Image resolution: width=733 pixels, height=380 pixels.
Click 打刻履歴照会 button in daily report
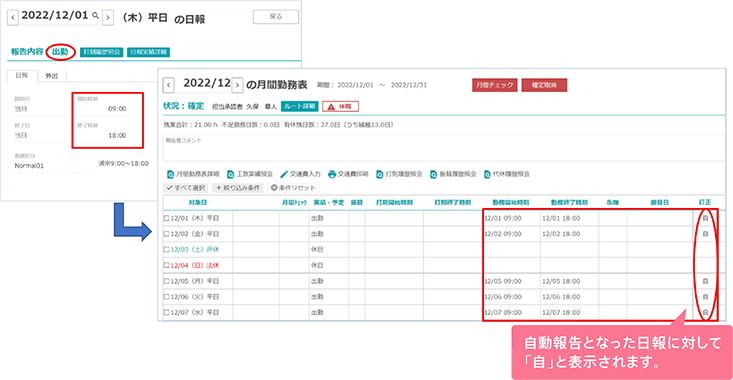(x=101, y=52)
